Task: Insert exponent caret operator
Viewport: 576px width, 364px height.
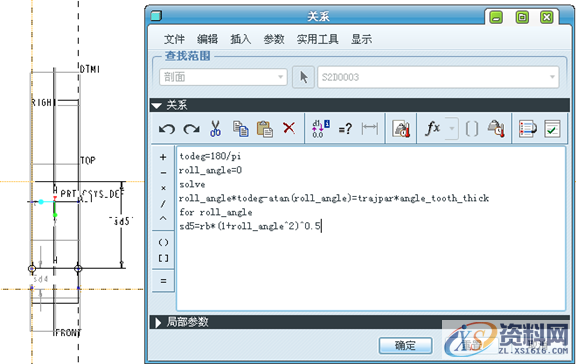Action: click(x=163, y=218)
